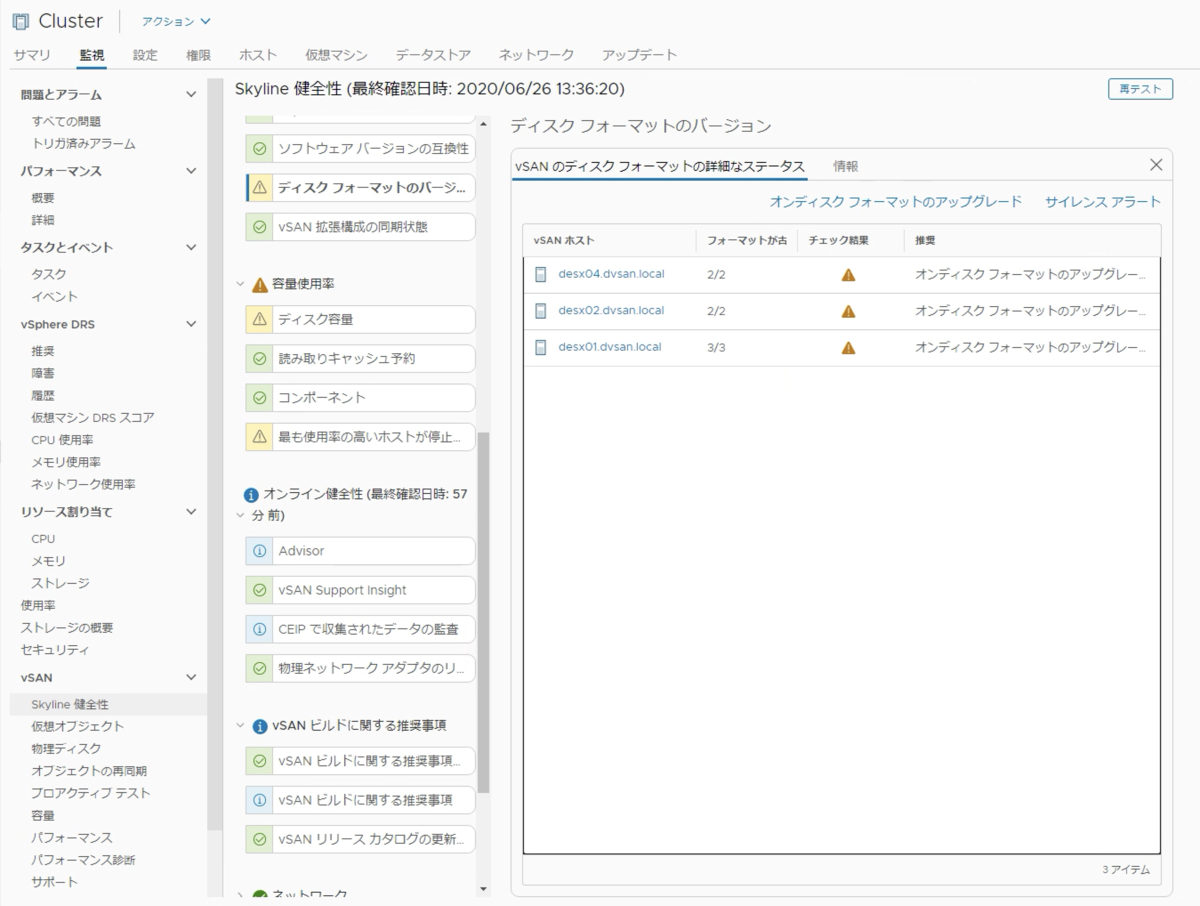Collapse the vSAN ビルドに関する推奨事項 group

(240, 726)
